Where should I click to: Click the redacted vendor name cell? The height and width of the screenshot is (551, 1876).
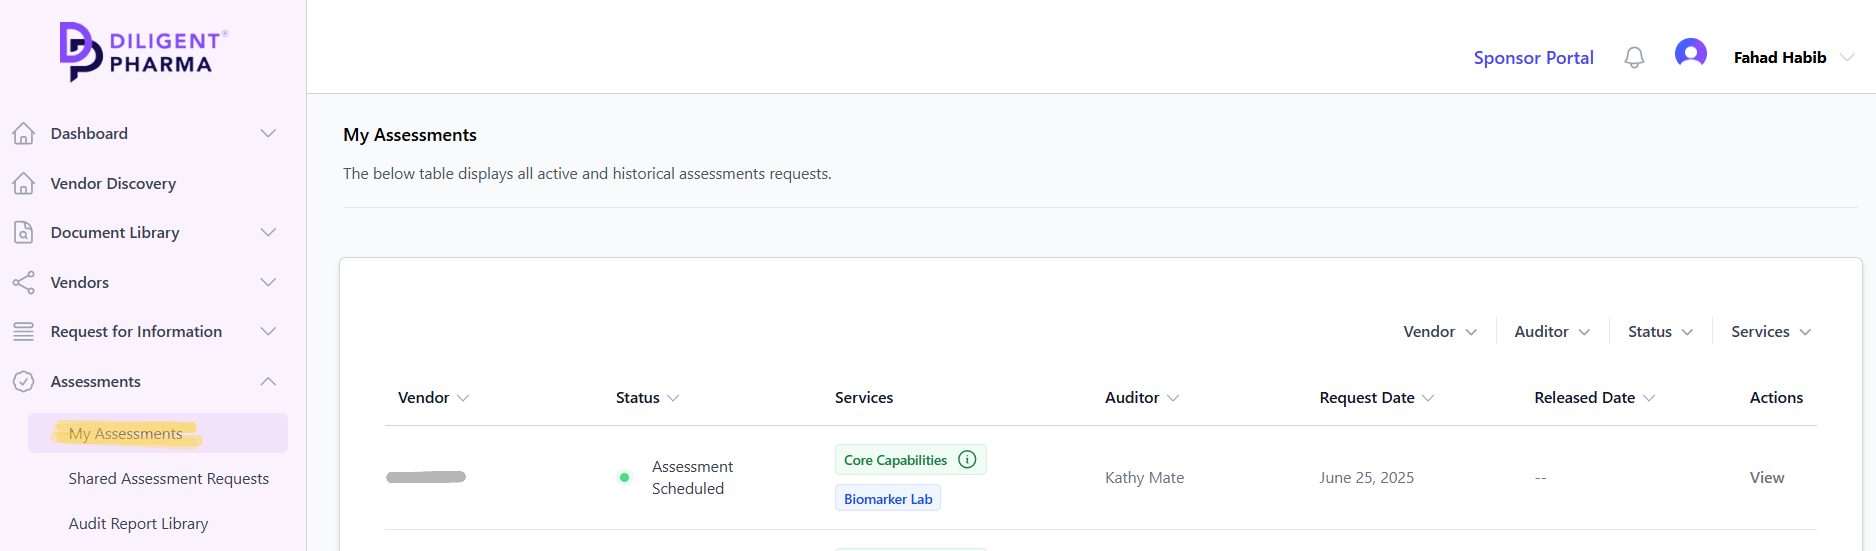tap(426, 477)
